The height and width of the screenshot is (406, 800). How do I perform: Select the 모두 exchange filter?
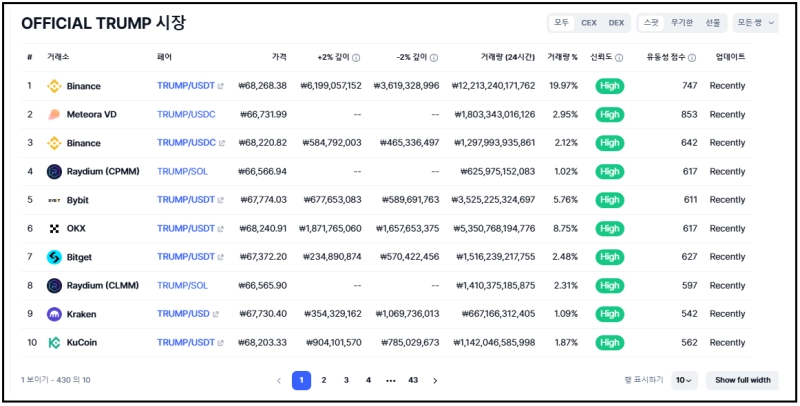[x=562, y=23]
